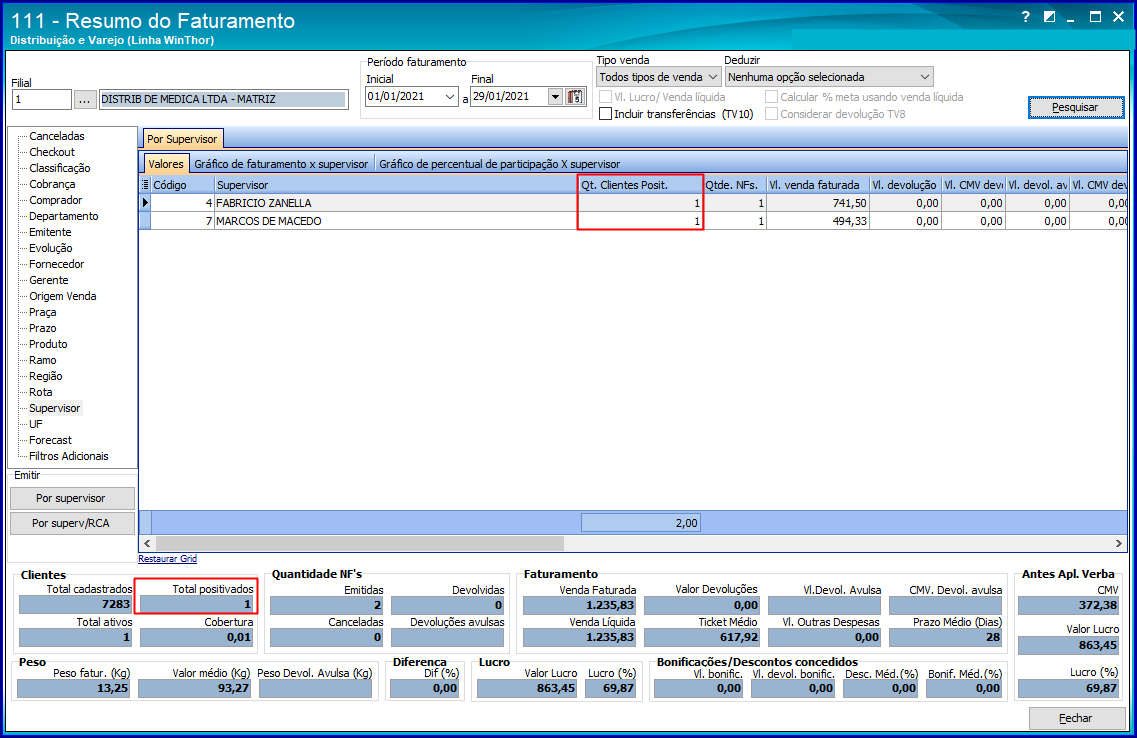Open the calendar icon beside Final date

coord(576,96)
